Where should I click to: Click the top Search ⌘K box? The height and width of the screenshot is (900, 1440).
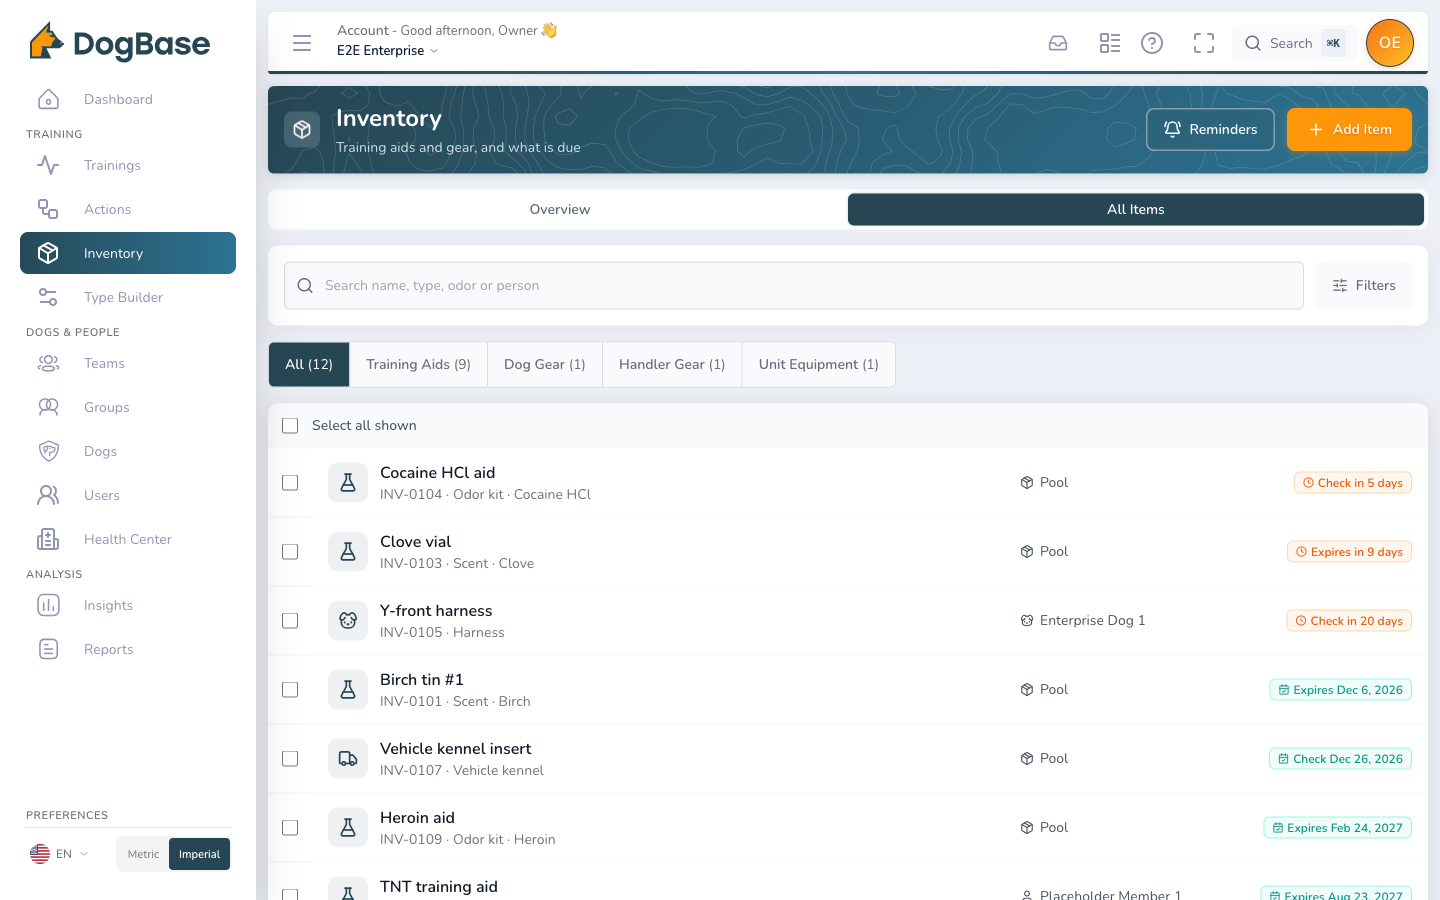point(1295,43)
